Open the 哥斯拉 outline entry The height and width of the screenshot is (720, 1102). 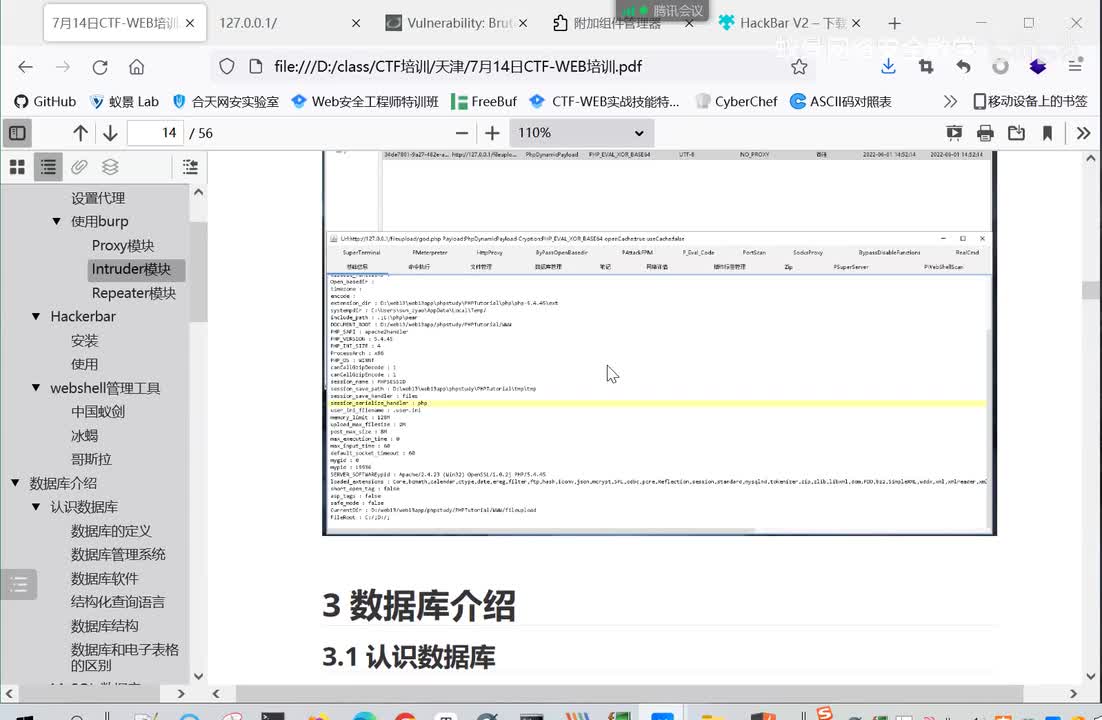coord(91,460)
